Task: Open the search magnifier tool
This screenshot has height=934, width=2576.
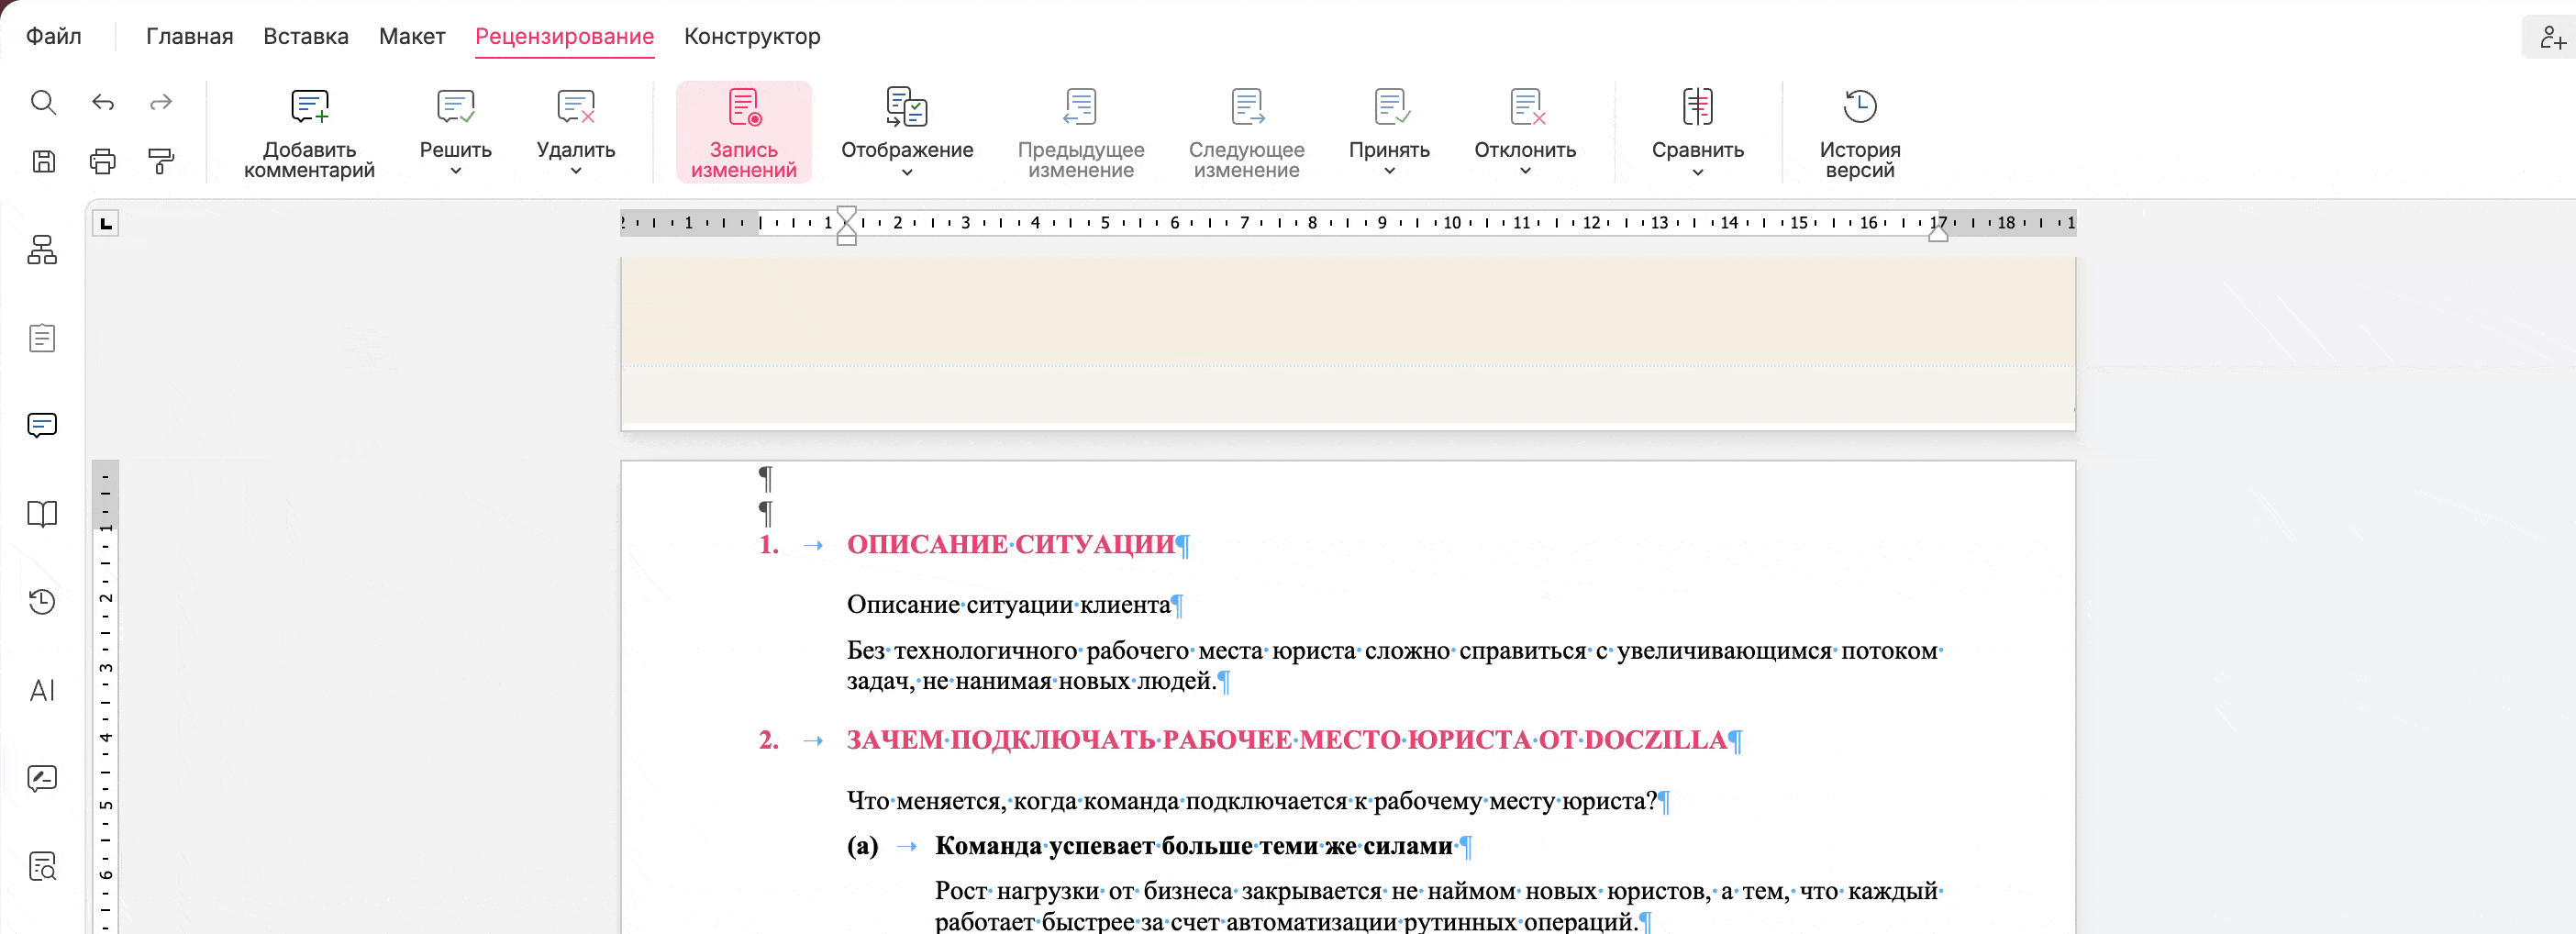Action: [43, 102]
